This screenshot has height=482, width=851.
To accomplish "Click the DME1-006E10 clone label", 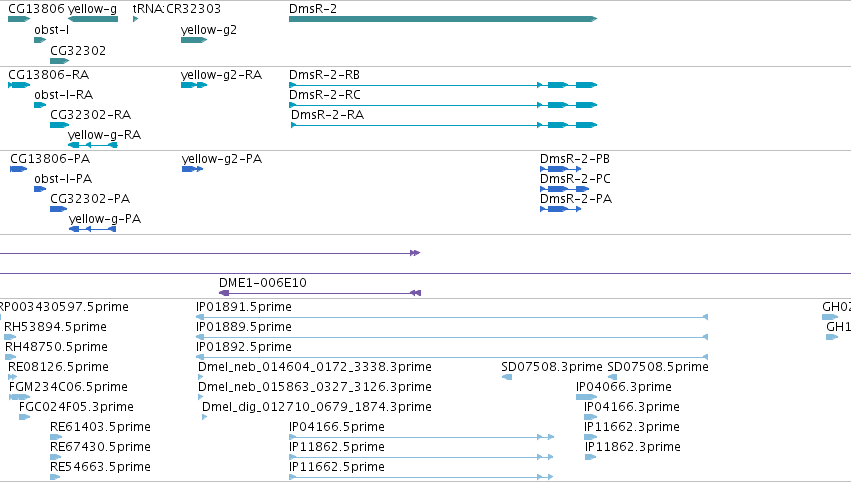I will (x=263, y=283).
